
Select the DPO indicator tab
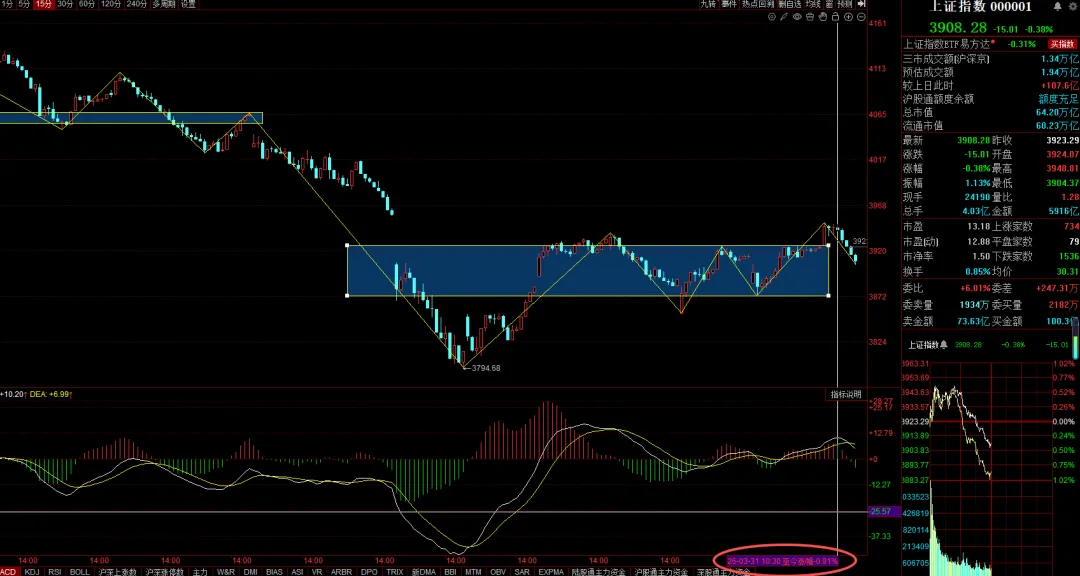point(369,571)
